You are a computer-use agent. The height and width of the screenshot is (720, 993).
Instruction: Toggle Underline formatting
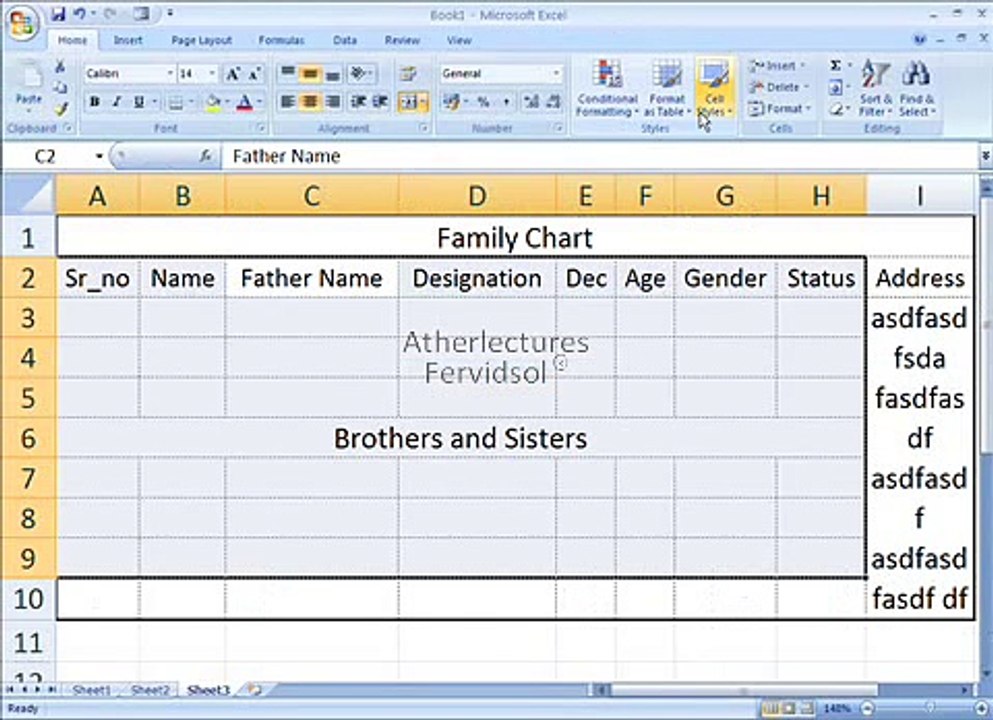(x=139, y=102)
